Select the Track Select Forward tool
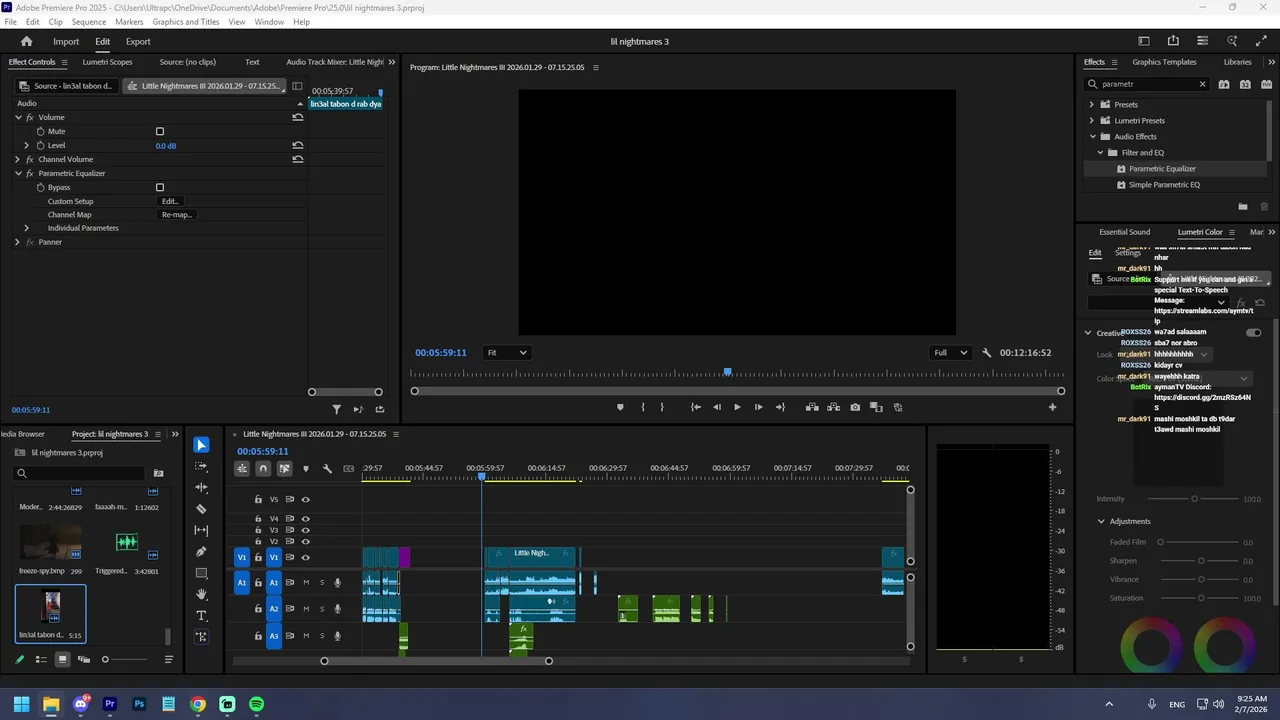1280x720 pixels. click(x=201, y=466)
